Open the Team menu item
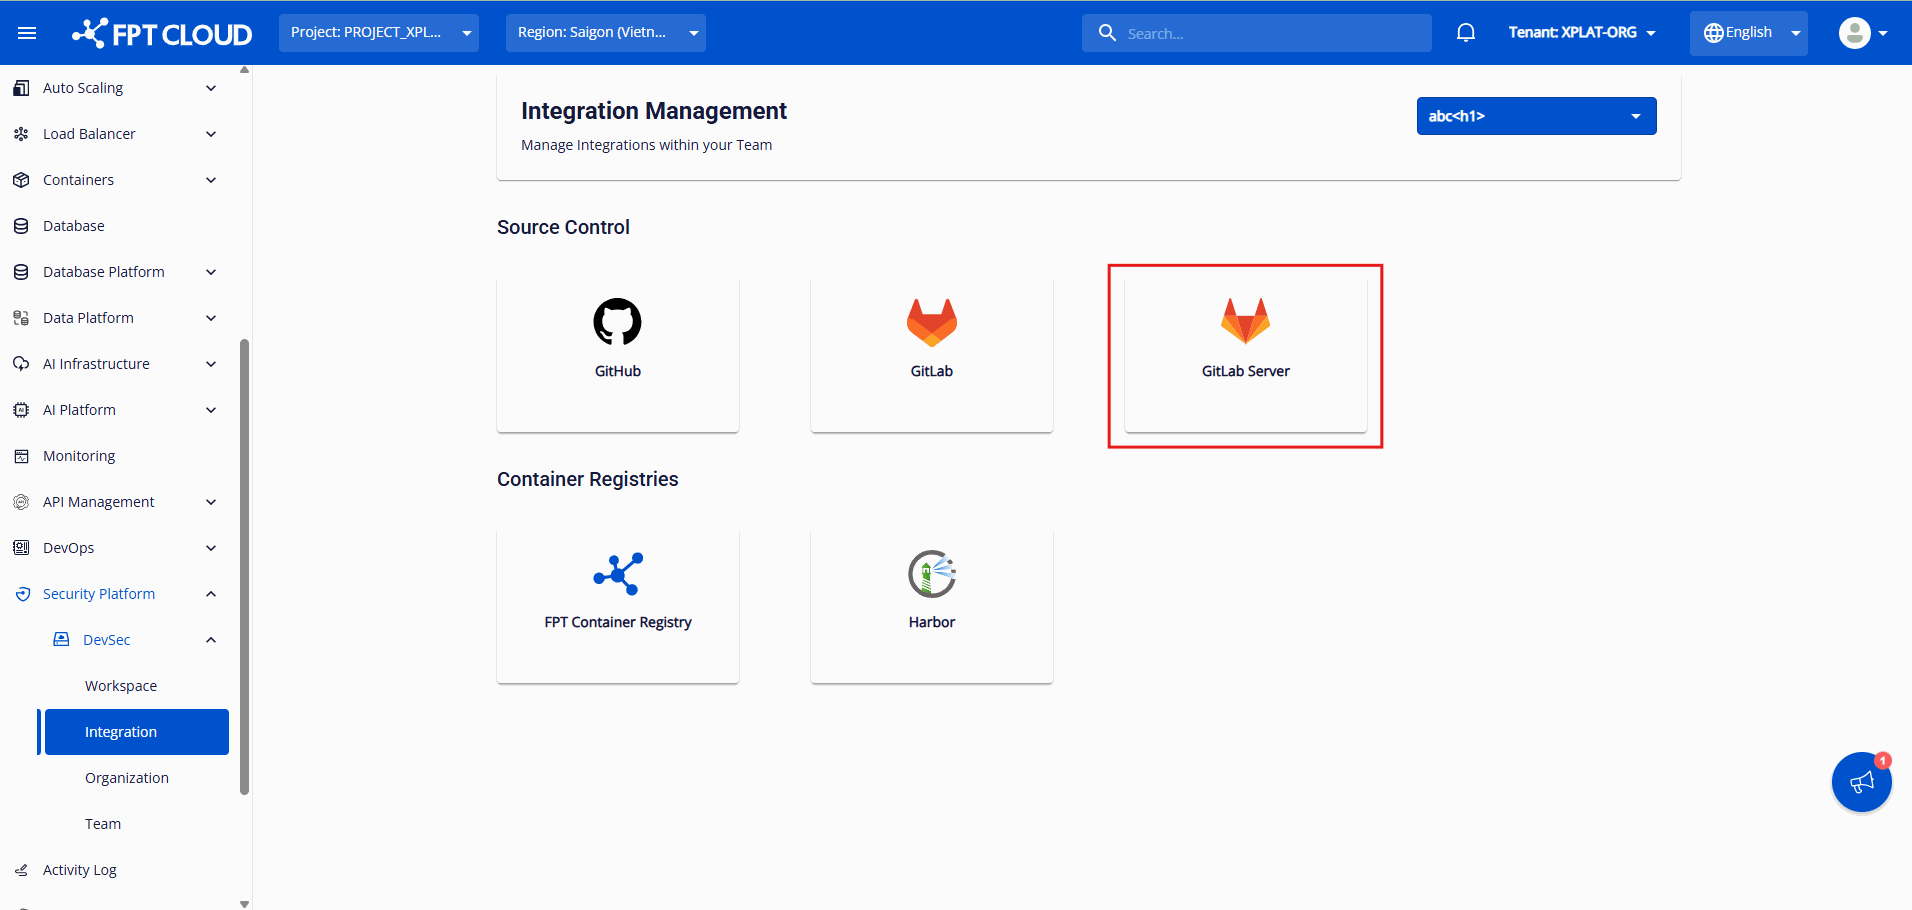 click(103, 824)
